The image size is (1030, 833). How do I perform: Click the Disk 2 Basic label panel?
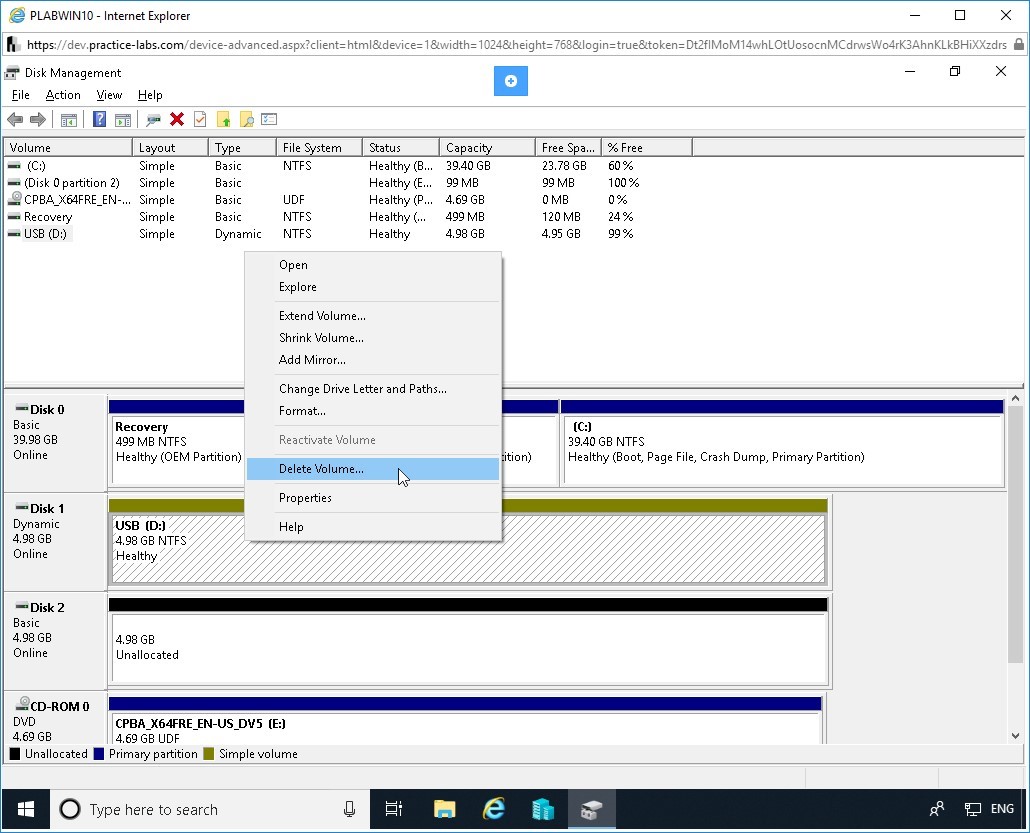click(x=55, y=641)
